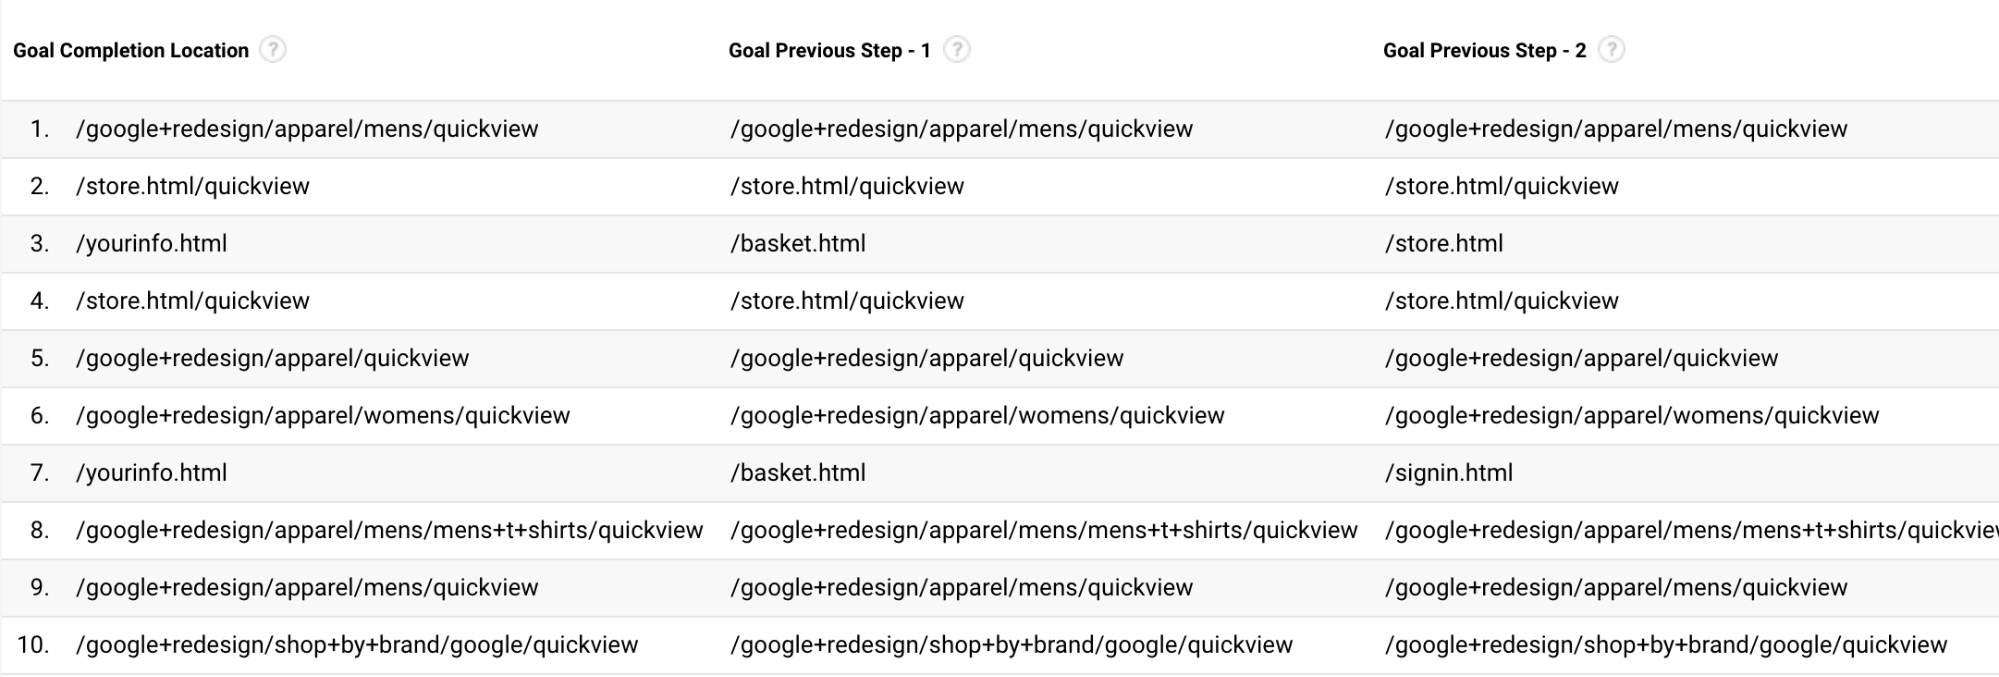Click row 1 mens/quickview completion location
Screen dimensions: 1999x677
(x=307, y=129)
